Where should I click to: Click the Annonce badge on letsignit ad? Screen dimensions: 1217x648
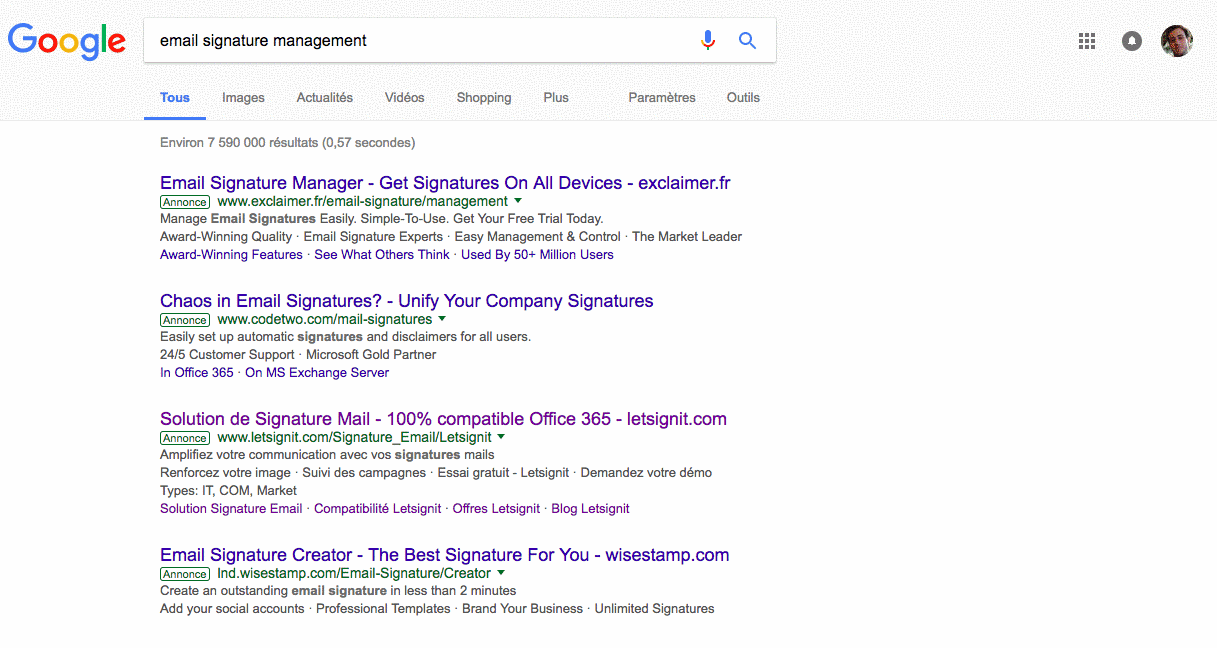[x=185, y=438]
